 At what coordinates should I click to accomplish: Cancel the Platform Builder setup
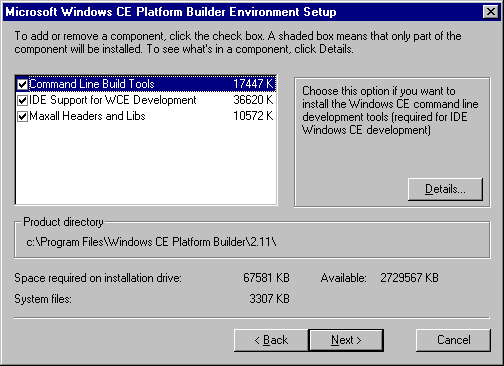point(453,340)
